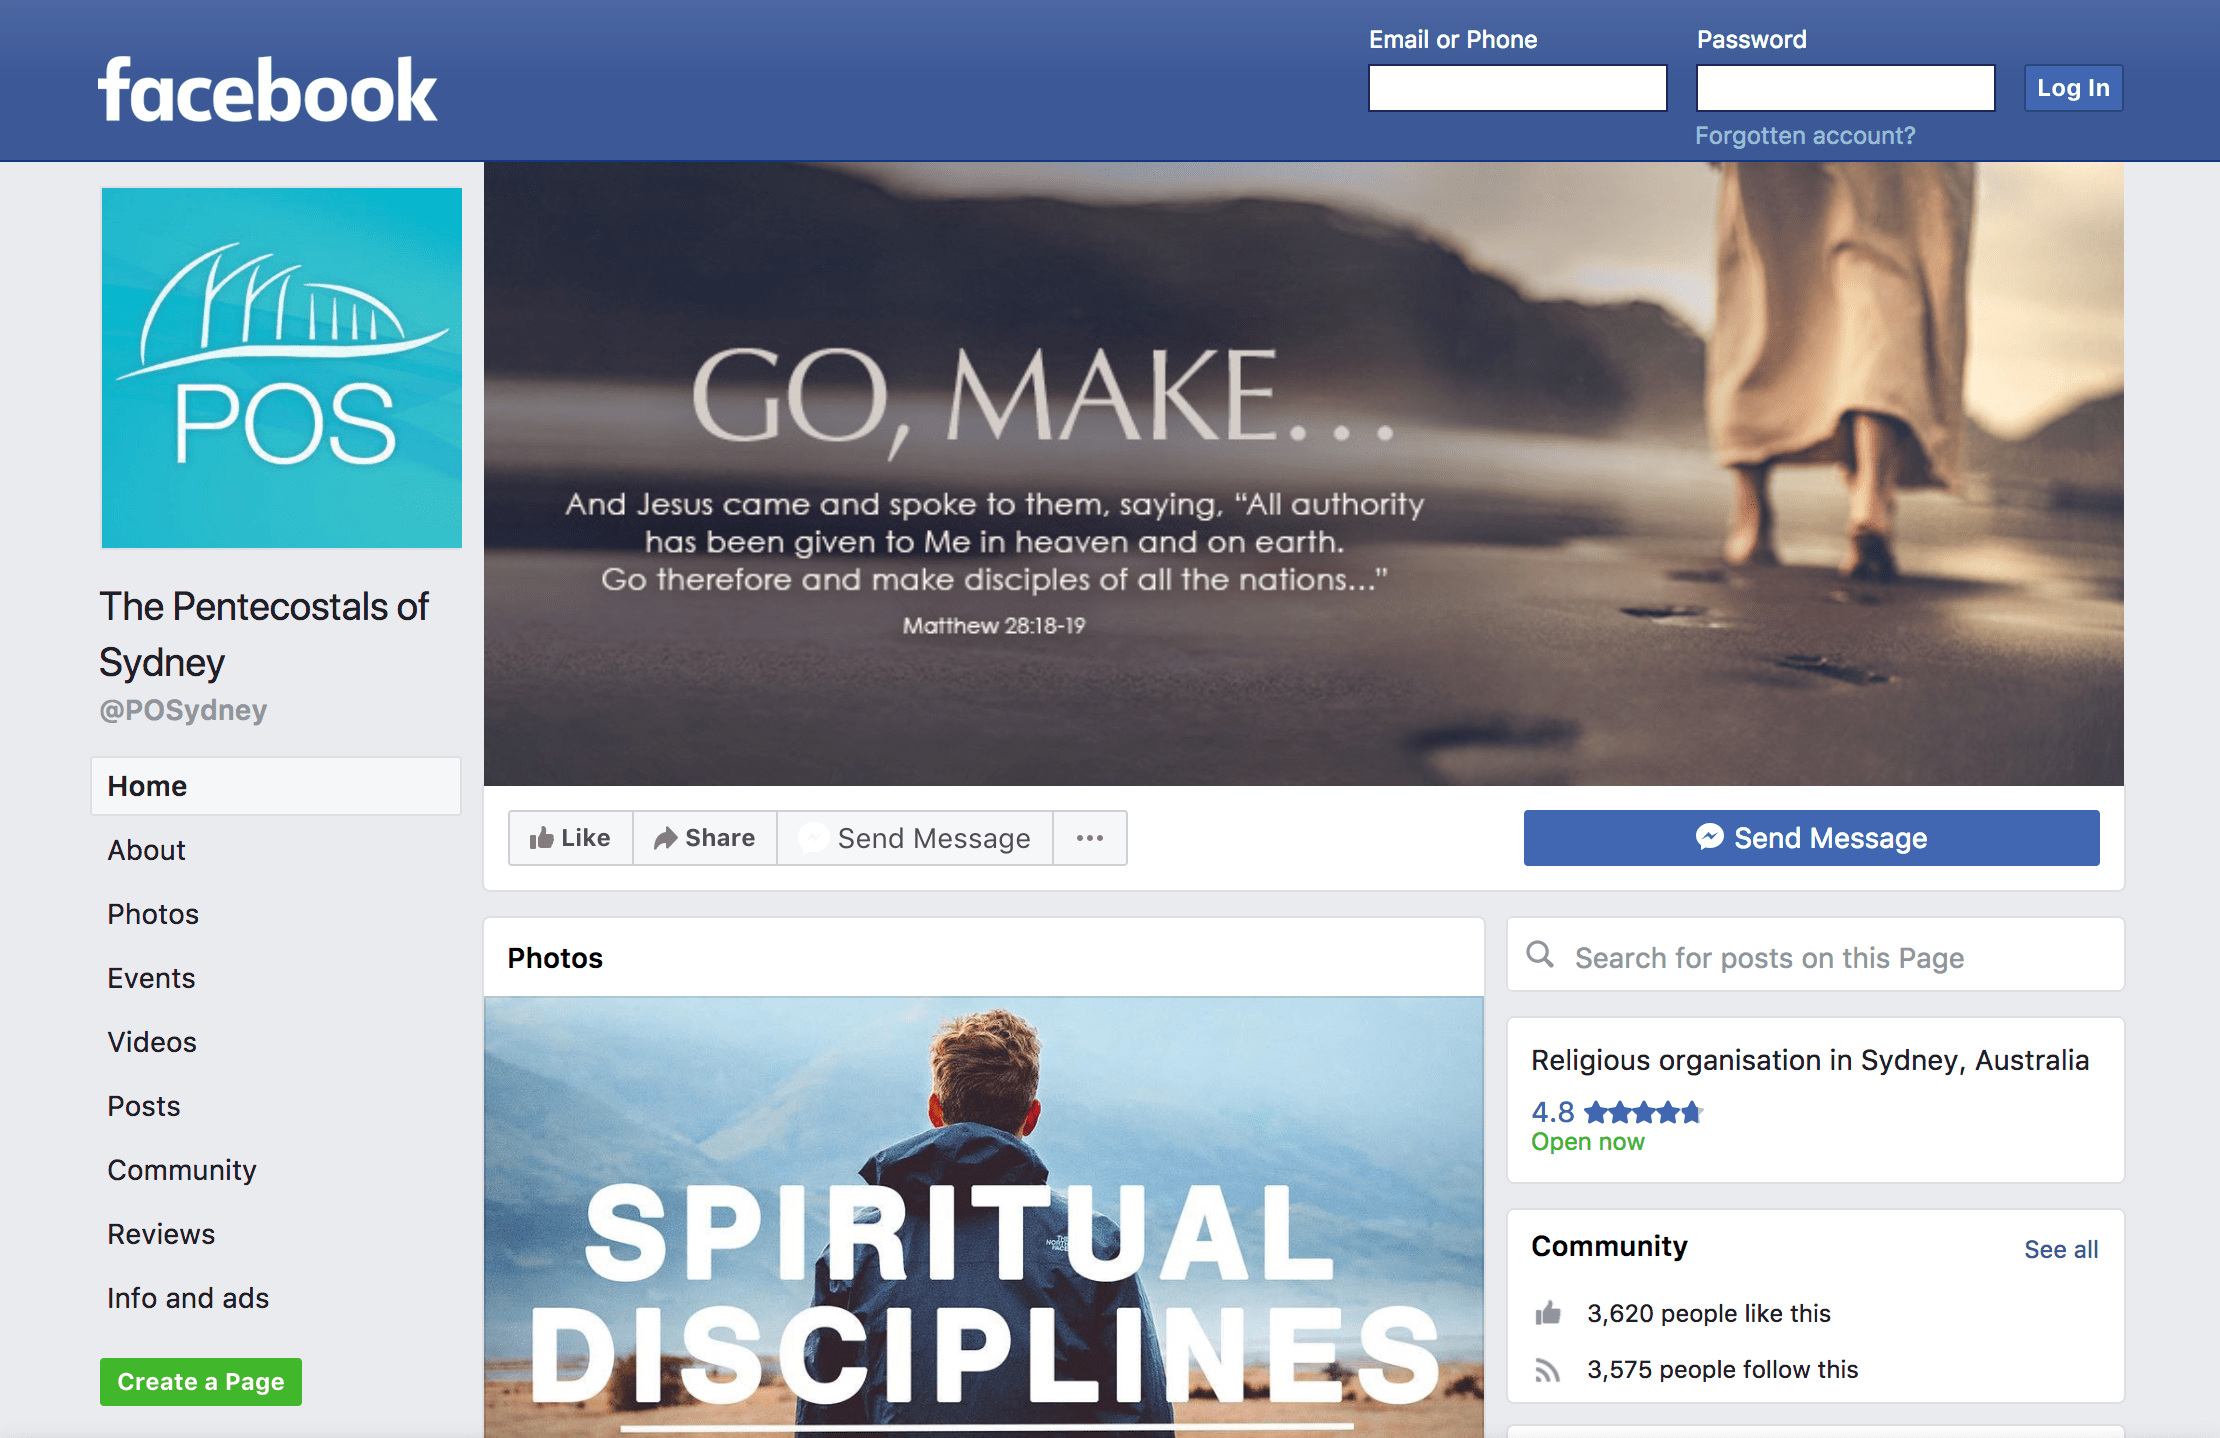Click the blue Send Message button

(1811, 838)
